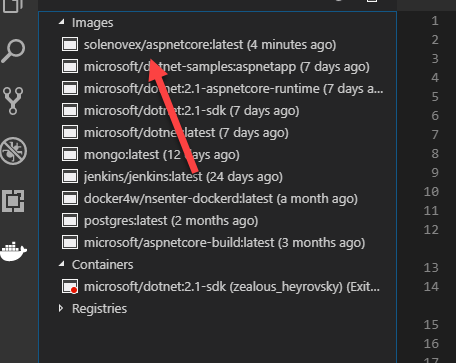Screen dimensions: 456x363
Task: Open the Explorer files icon
Action: click(13, 5)
